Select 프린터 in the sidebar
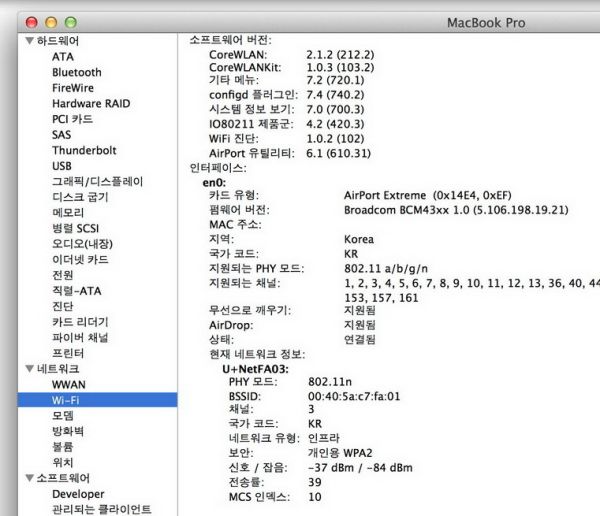600x516 pixels. pos(68,353)
